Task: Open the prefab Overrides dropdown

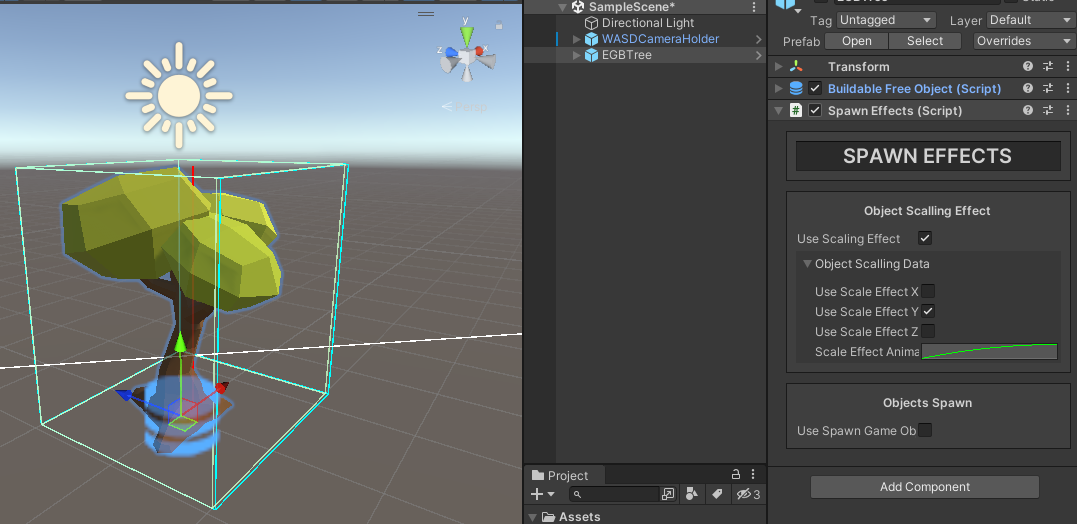Action: pos(1023,41)
